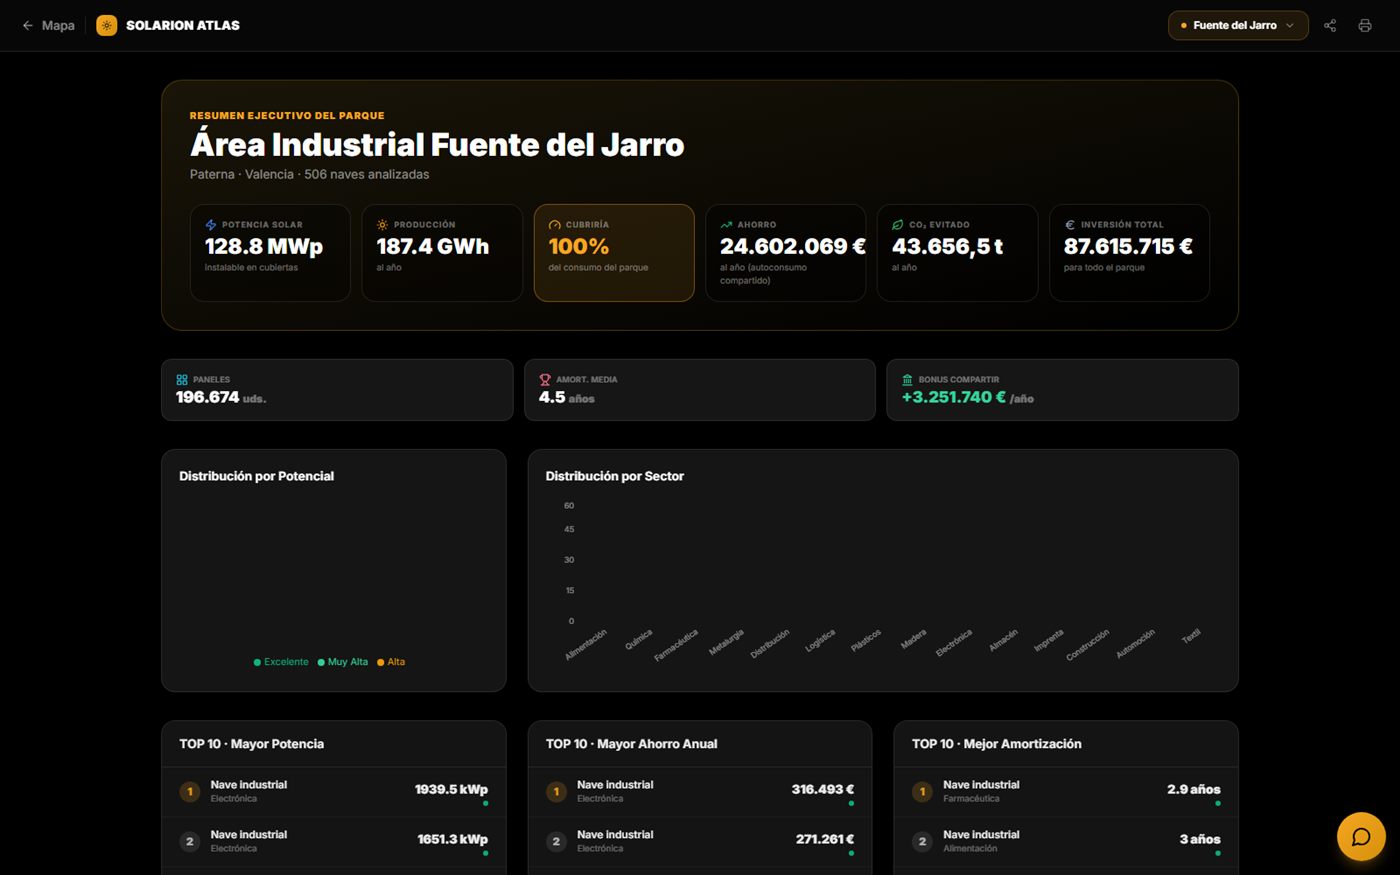Click rank 1 badge in Mayor Potencia

[190, 792]
